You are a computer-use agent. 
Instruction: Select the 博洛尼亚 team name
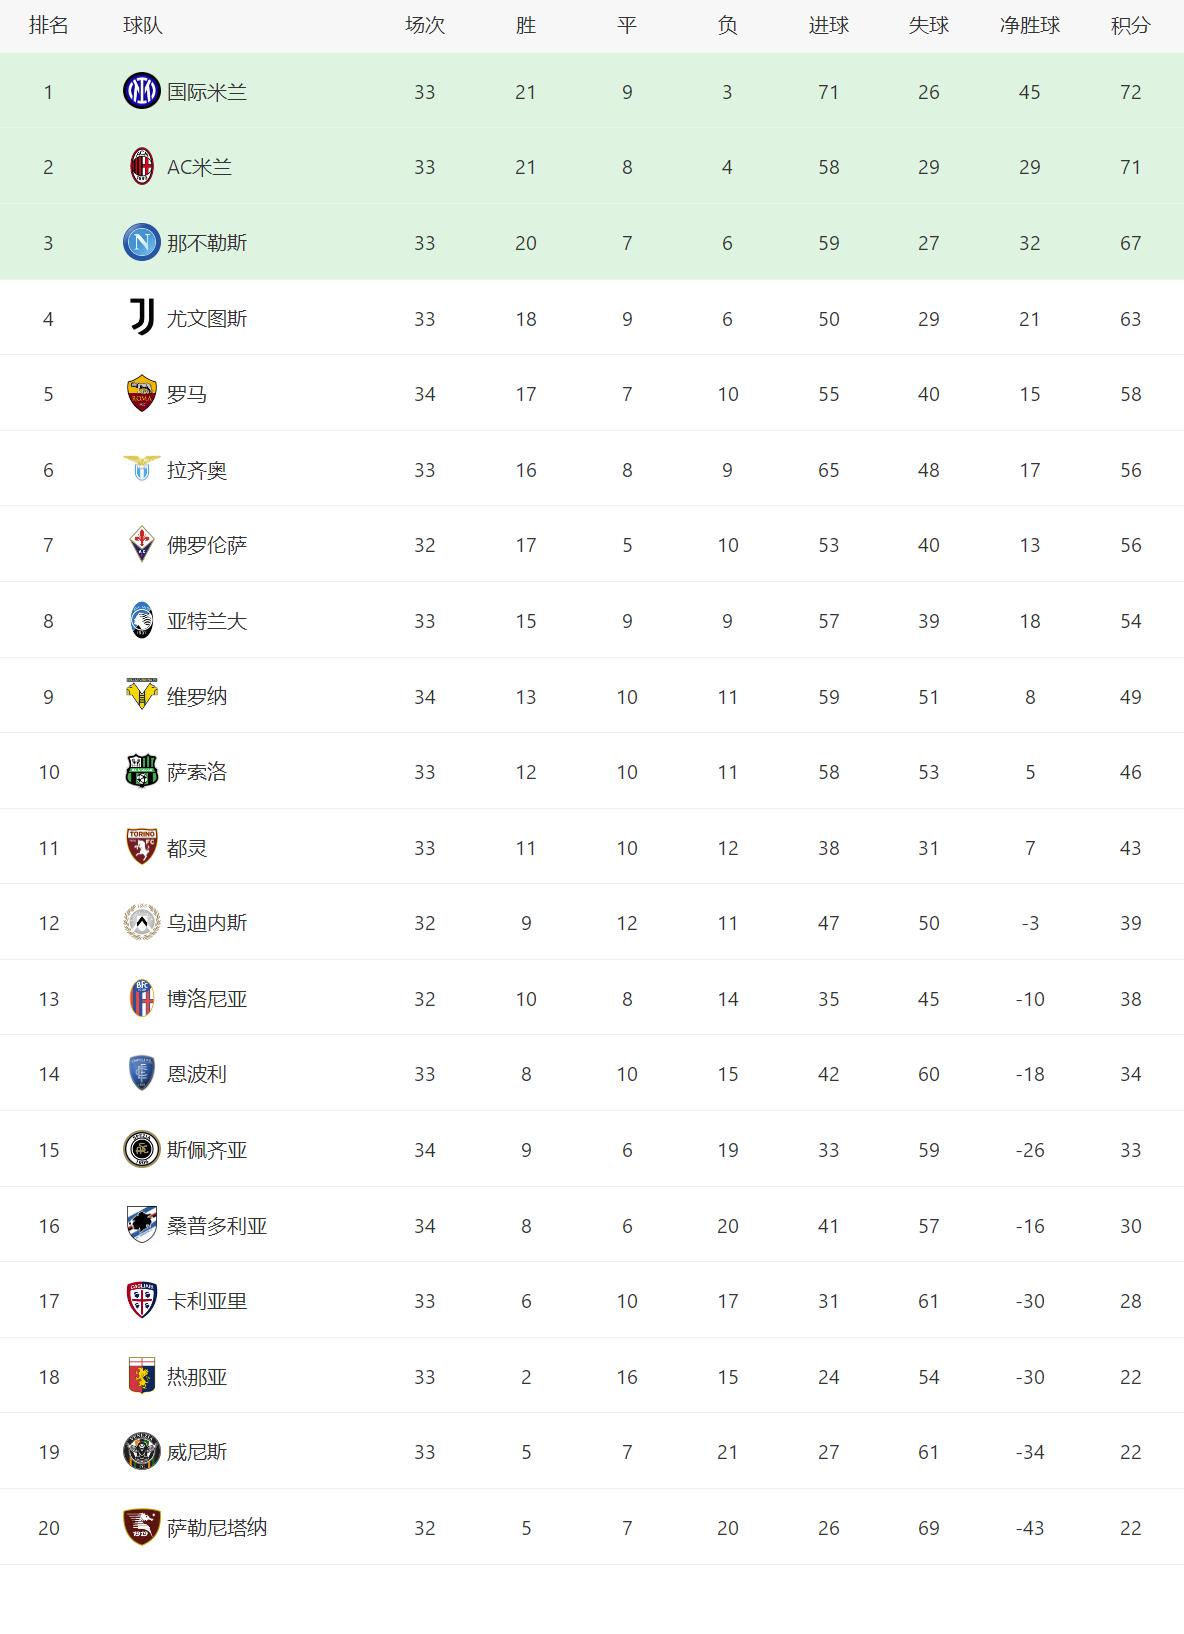click(x=207, y=999)
